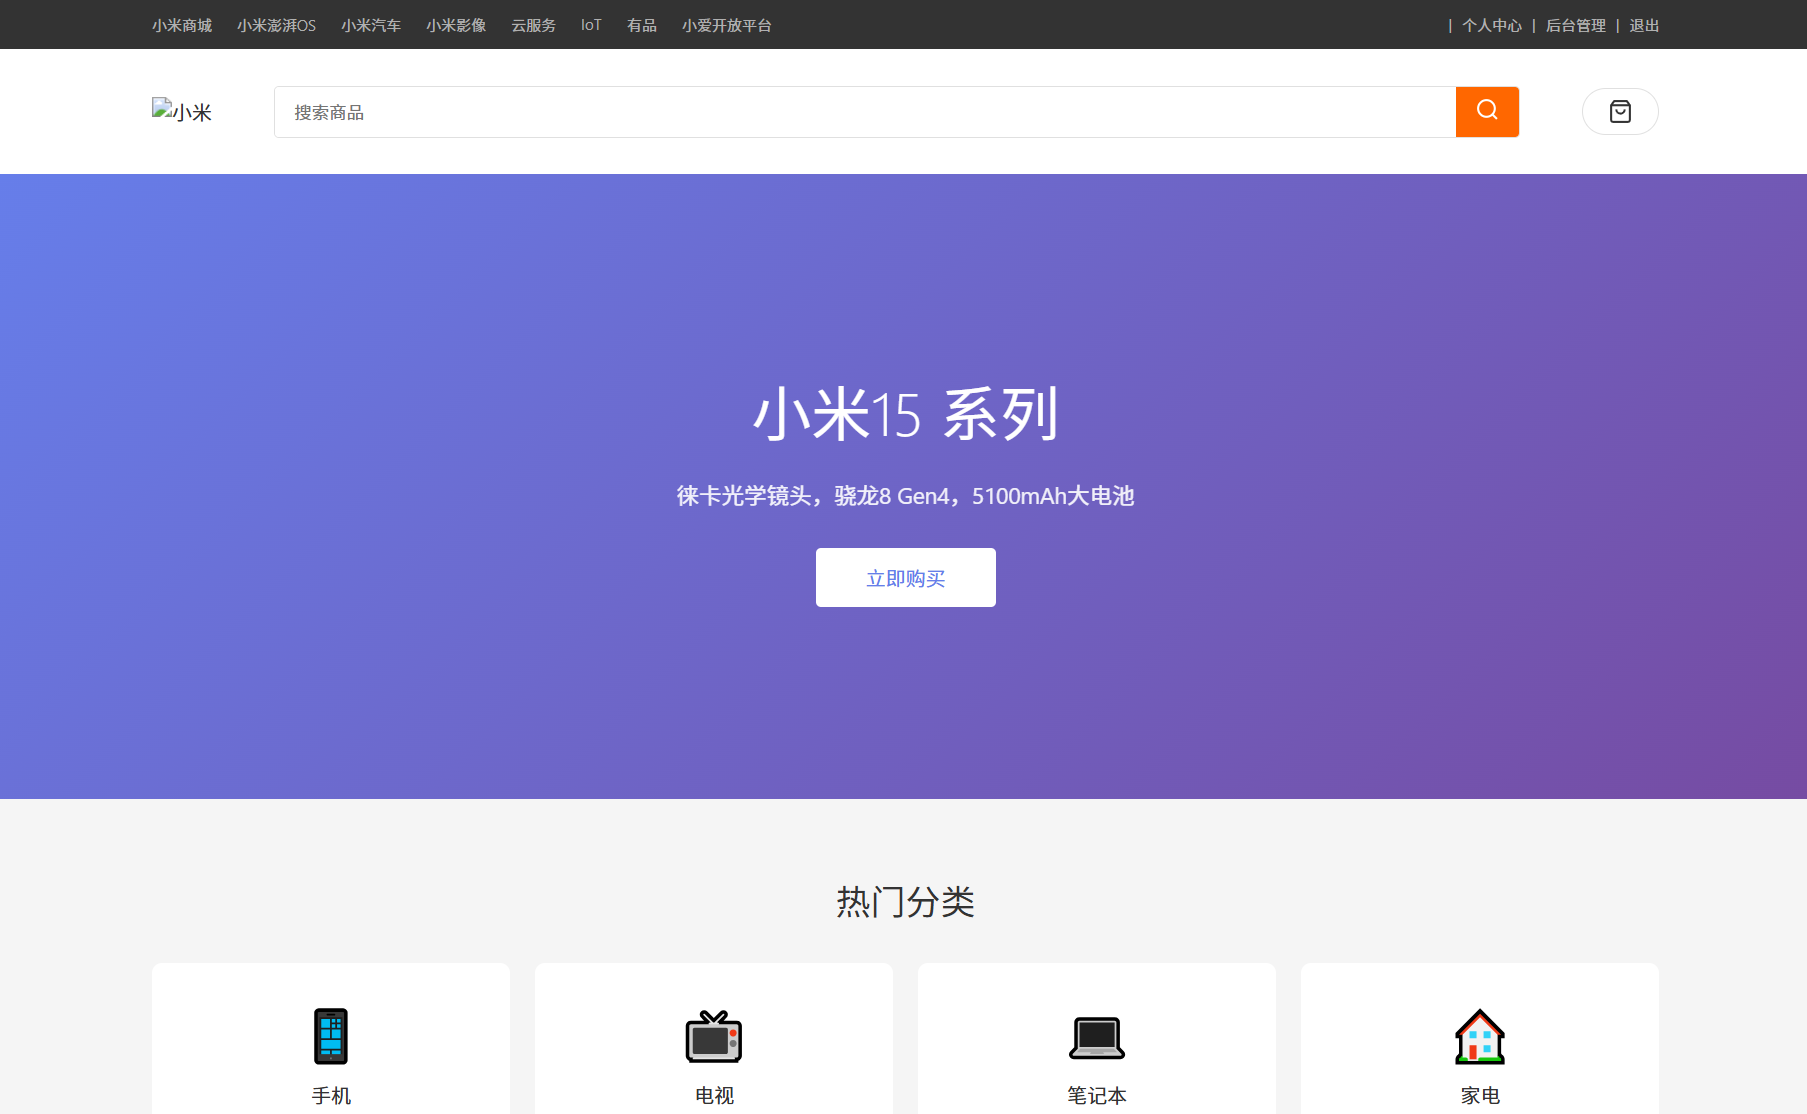Click the 立即购买 button
Image resolution: width=1807 pixels, height=1114 pixels.
906,577
